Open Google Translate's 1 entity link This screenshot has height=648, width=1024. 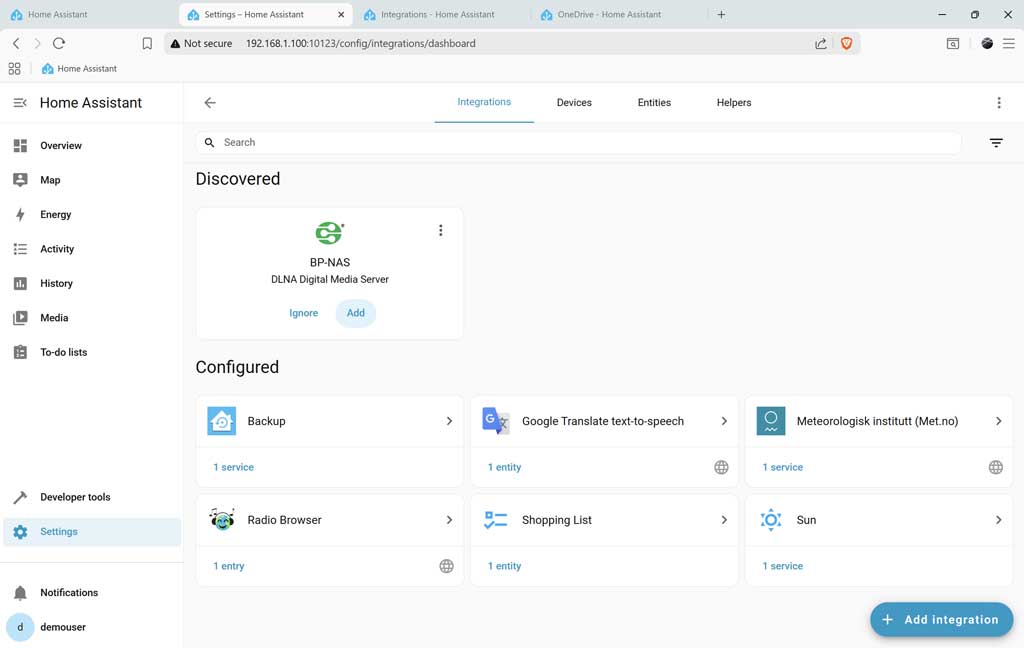504,467
